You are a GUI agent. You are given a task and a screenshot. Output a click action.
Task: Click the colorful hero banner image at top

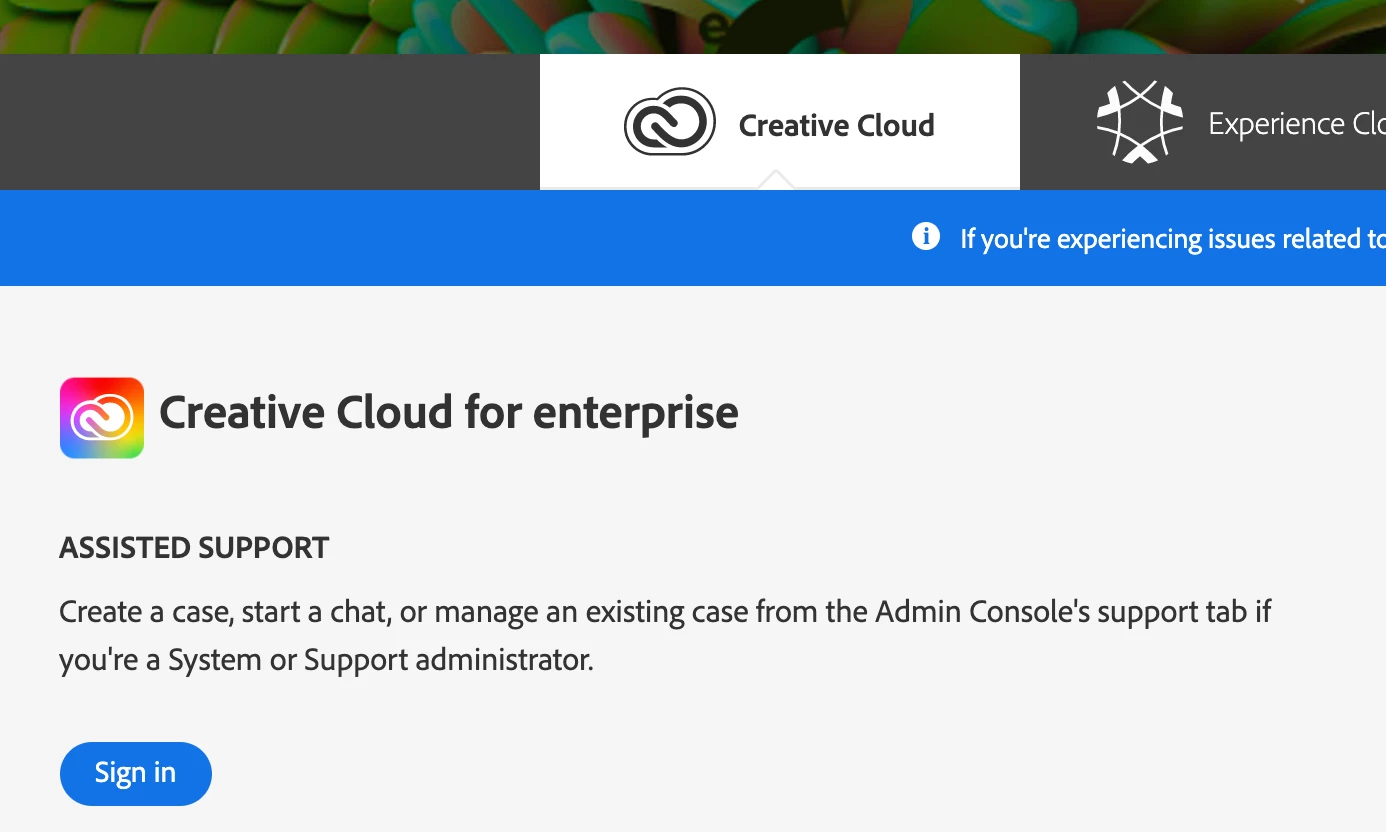(x=693, y=27)
